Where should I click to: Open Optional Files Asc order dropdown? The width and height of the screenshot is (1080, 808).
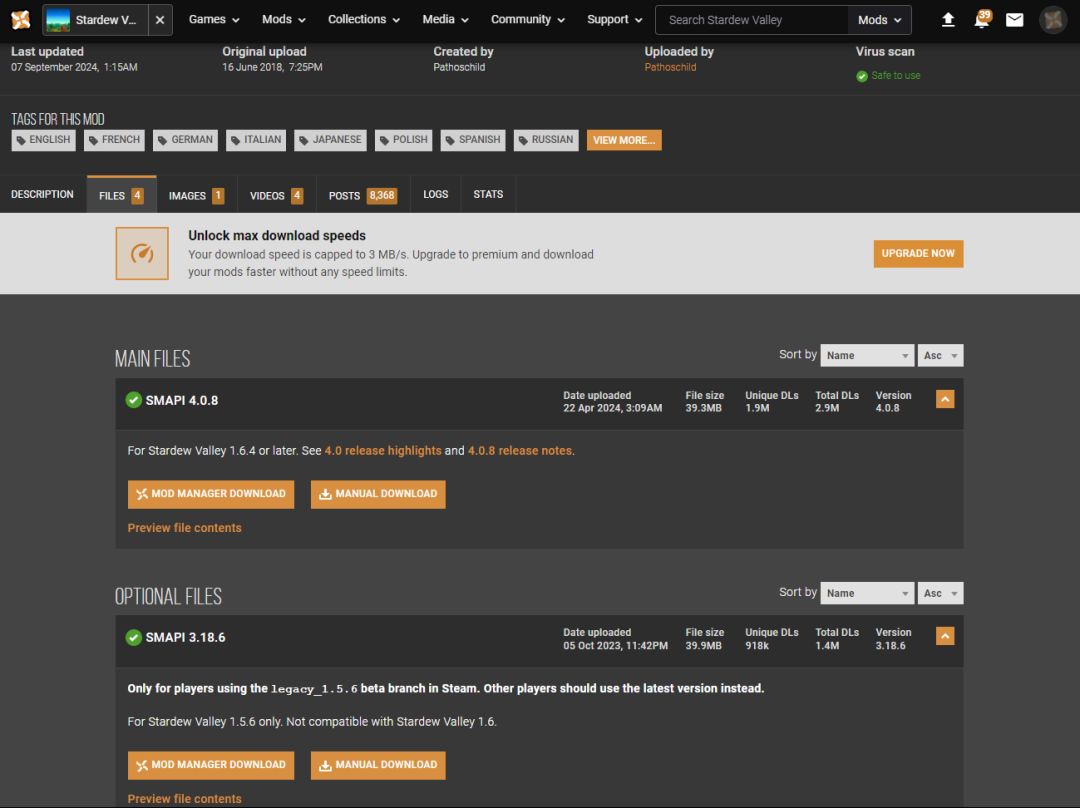pyautogui.click(x=940, y=593)
